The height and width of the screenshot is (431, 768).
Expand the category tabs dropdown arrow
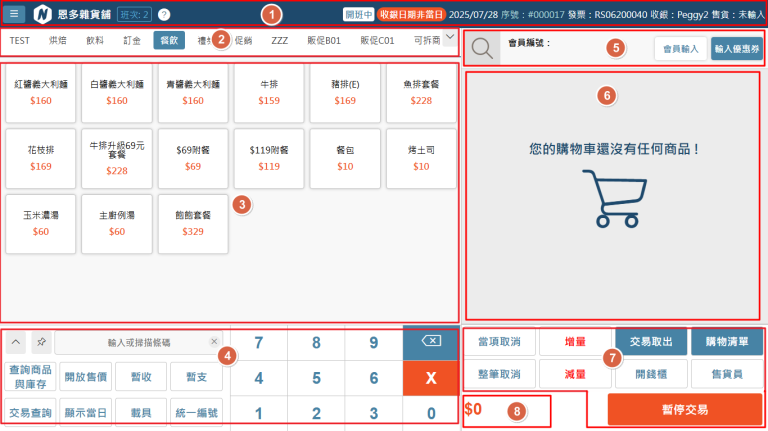pos(449,37)
